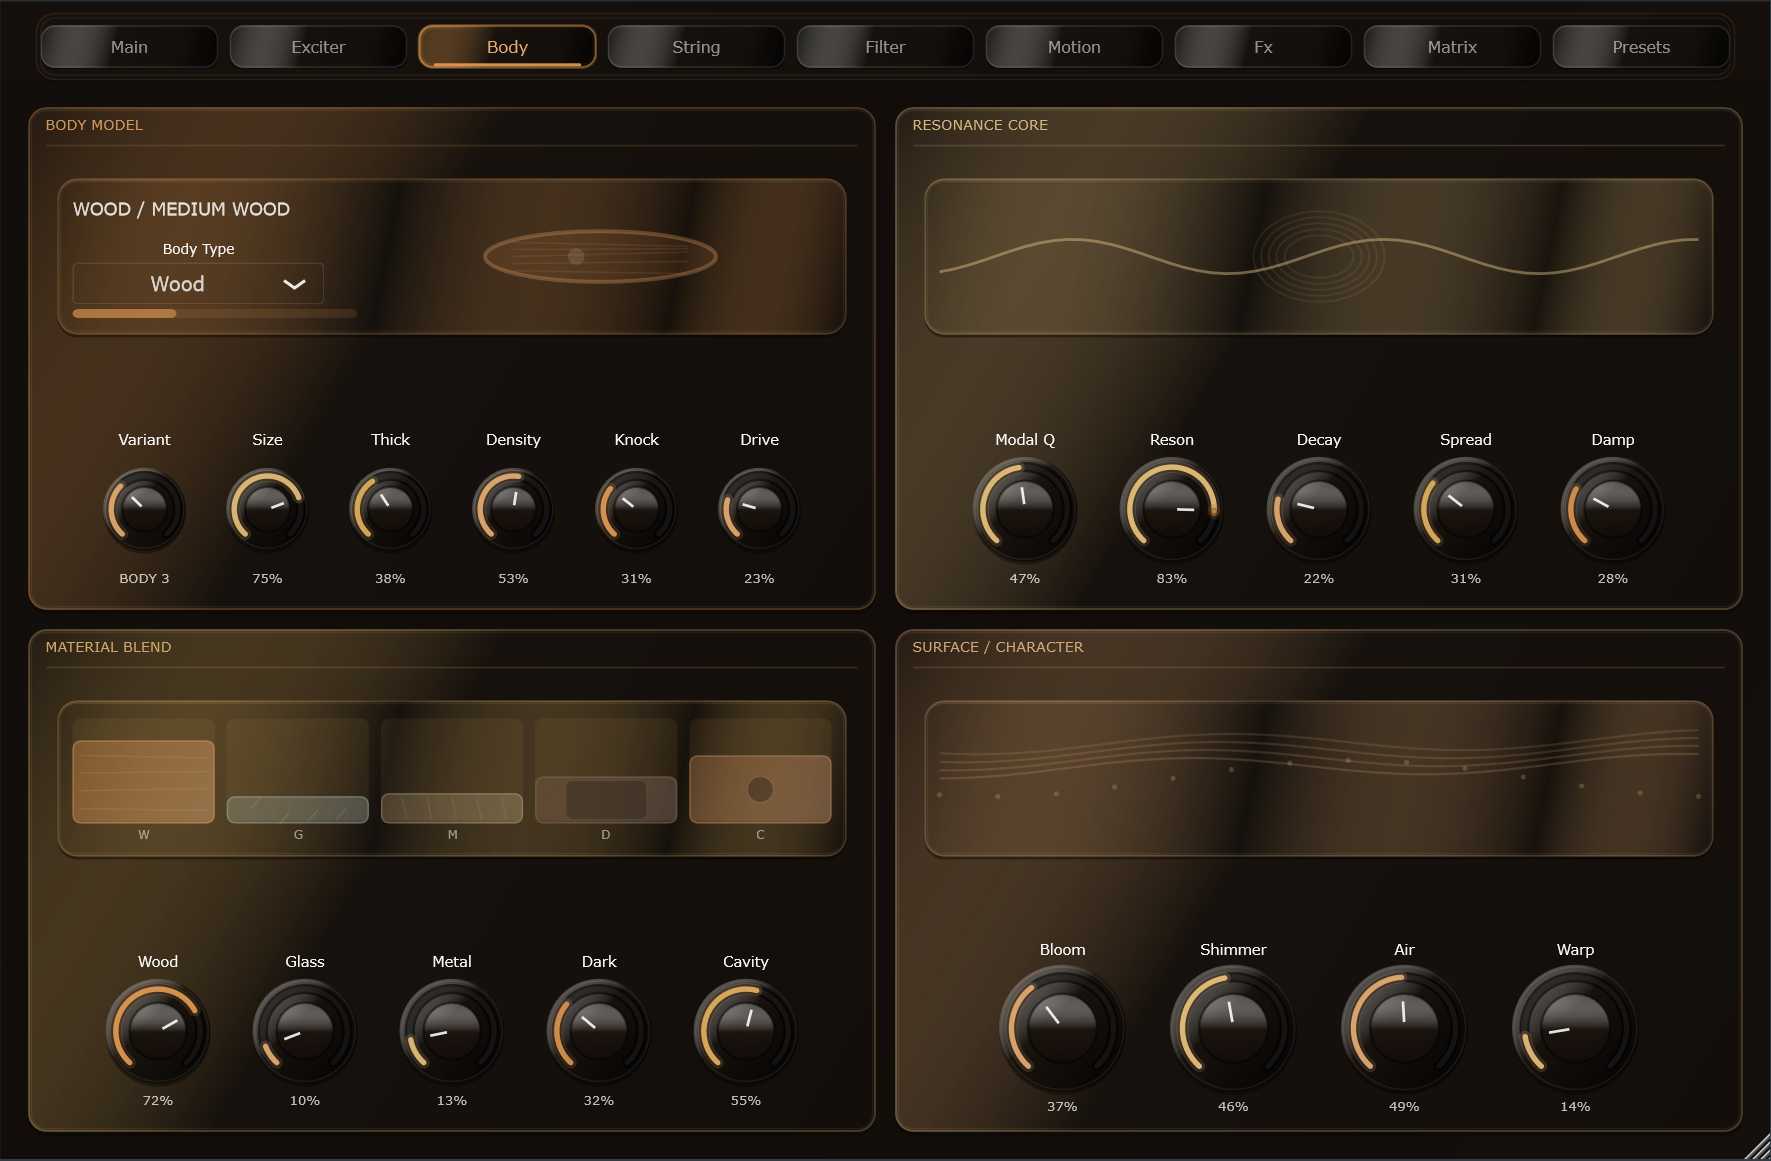Click the Modal Q knob

pos(1025,509)
